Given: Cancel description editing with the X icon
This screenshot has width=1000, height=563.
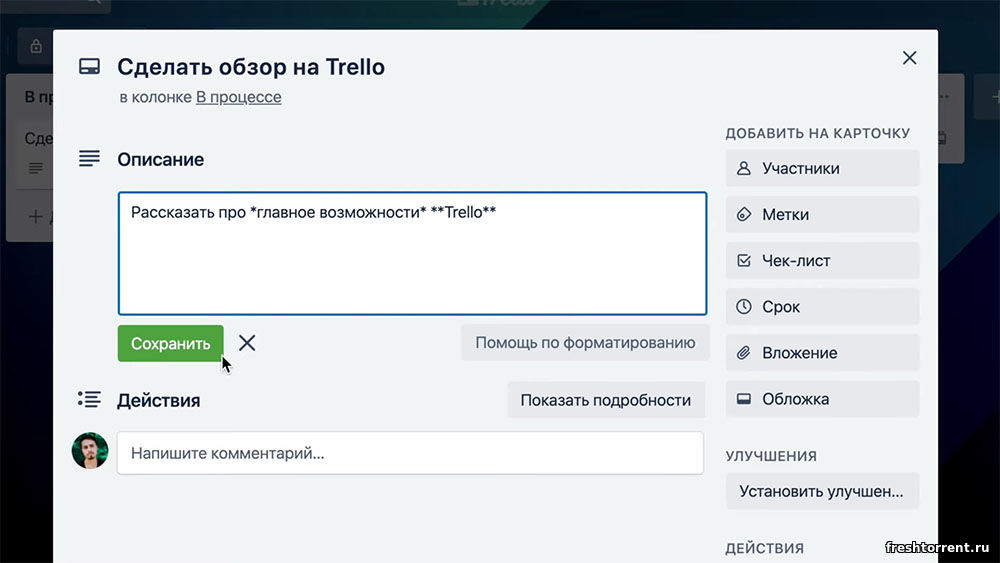Looking at the screenshot, I should pos(247,343).
